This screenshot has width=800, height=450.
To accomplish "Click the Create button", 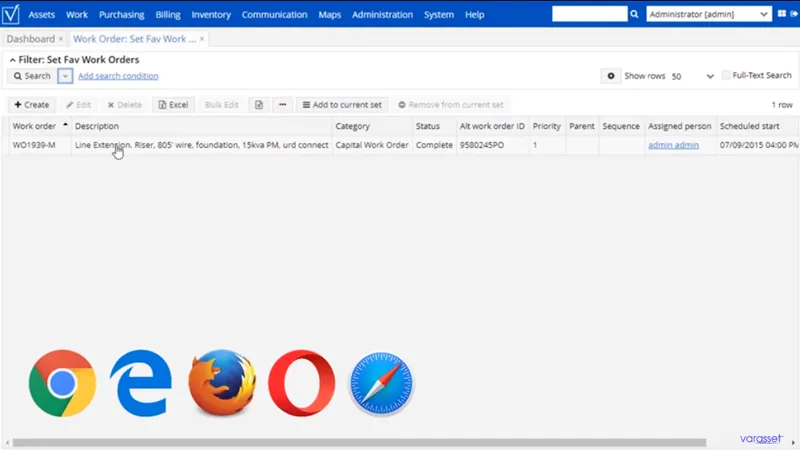I will point(32,105).
